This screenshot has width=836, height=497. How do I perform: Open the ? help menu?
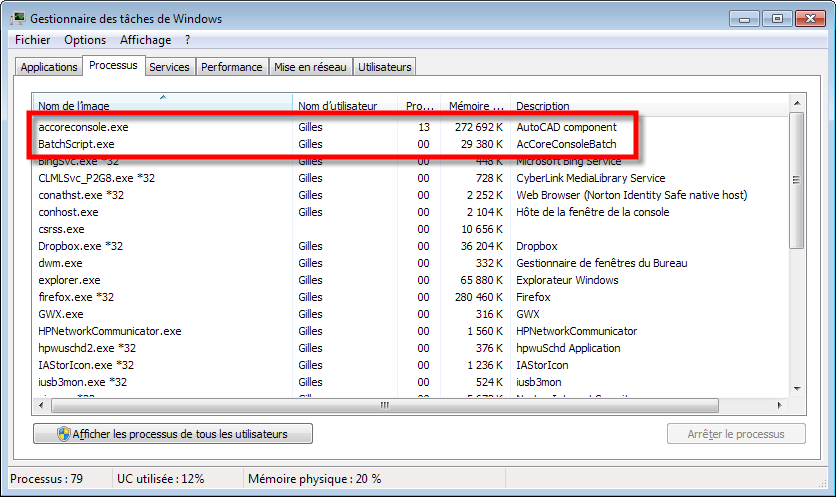click(x=188, y=40)
